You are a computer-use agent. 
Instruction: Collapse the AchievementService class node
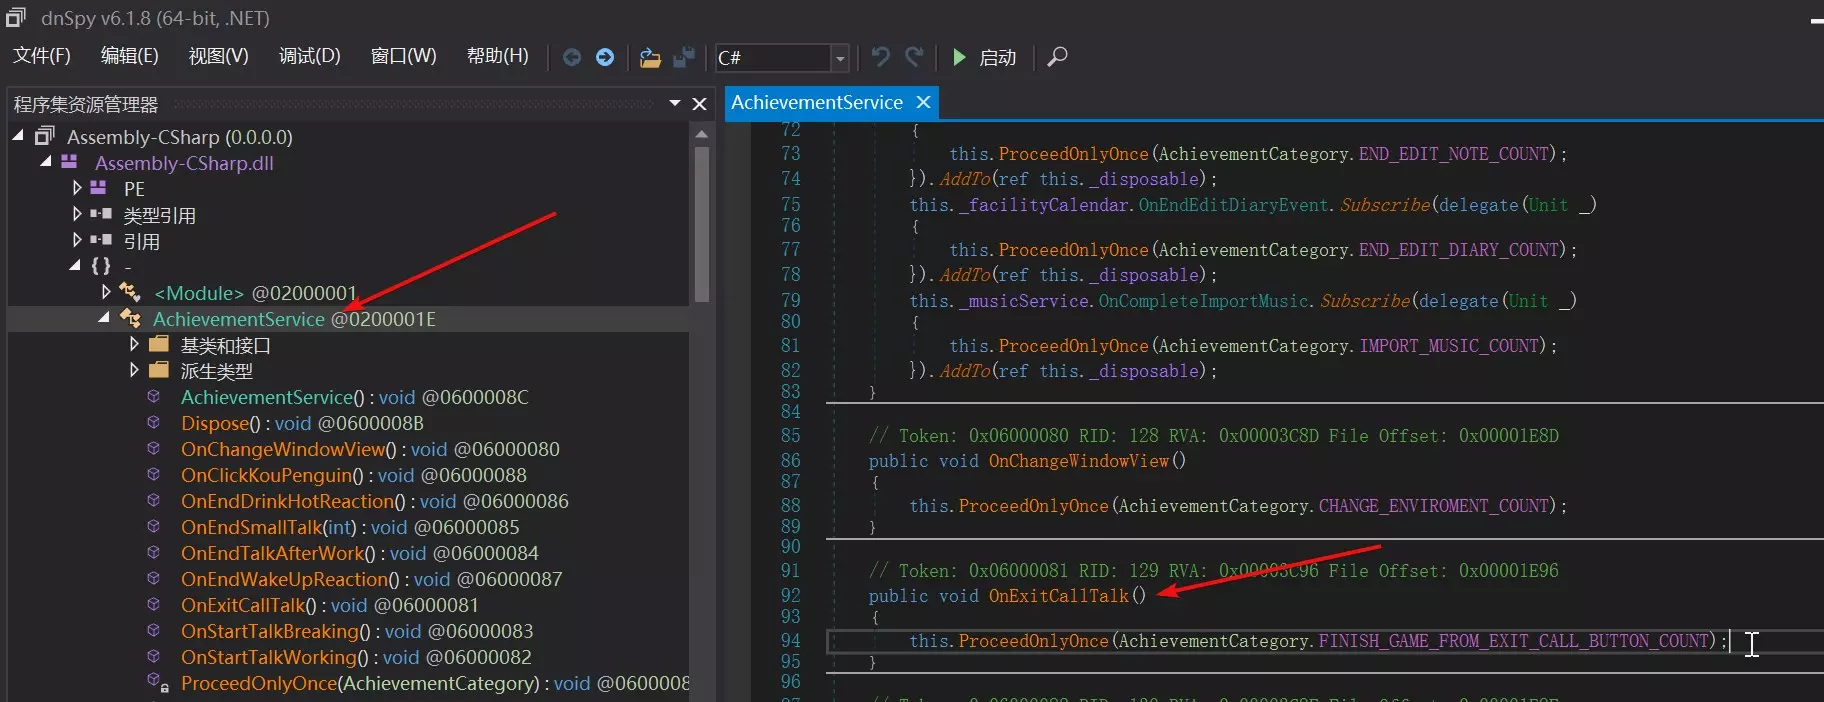point(104,318)
